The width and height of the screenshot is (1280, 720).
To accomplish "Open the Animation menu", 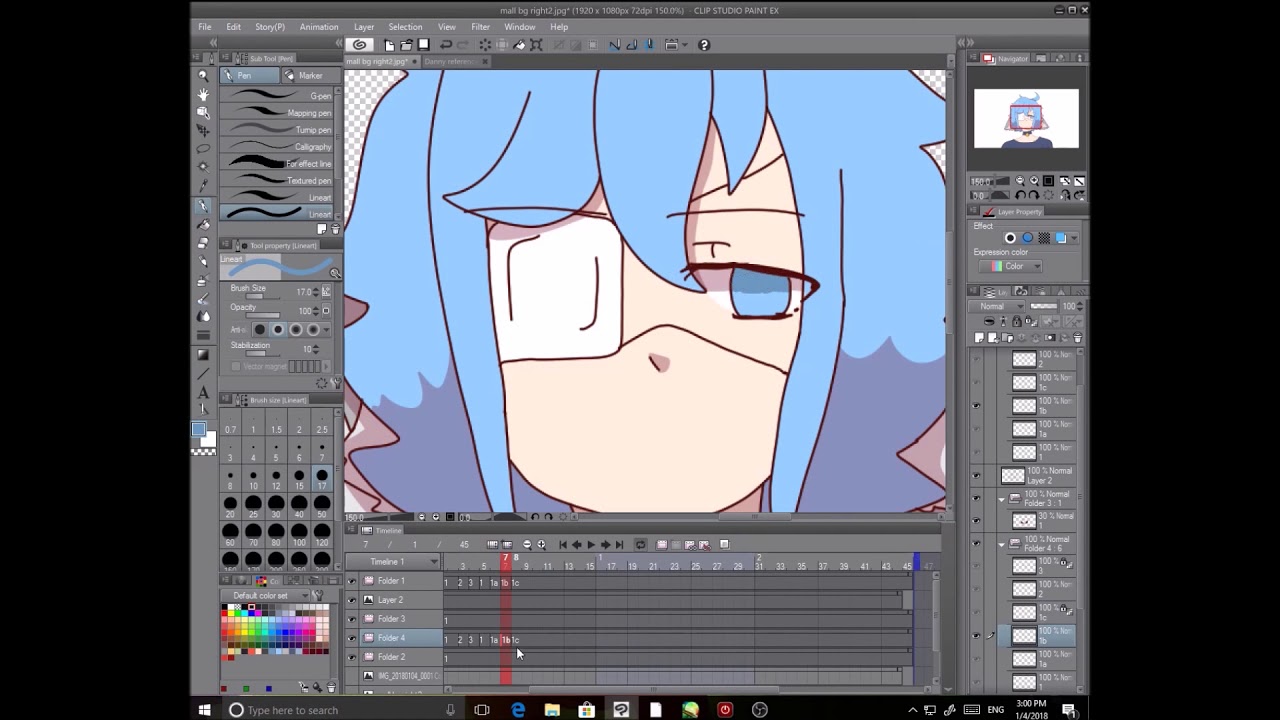I will (x=319, y=27).
